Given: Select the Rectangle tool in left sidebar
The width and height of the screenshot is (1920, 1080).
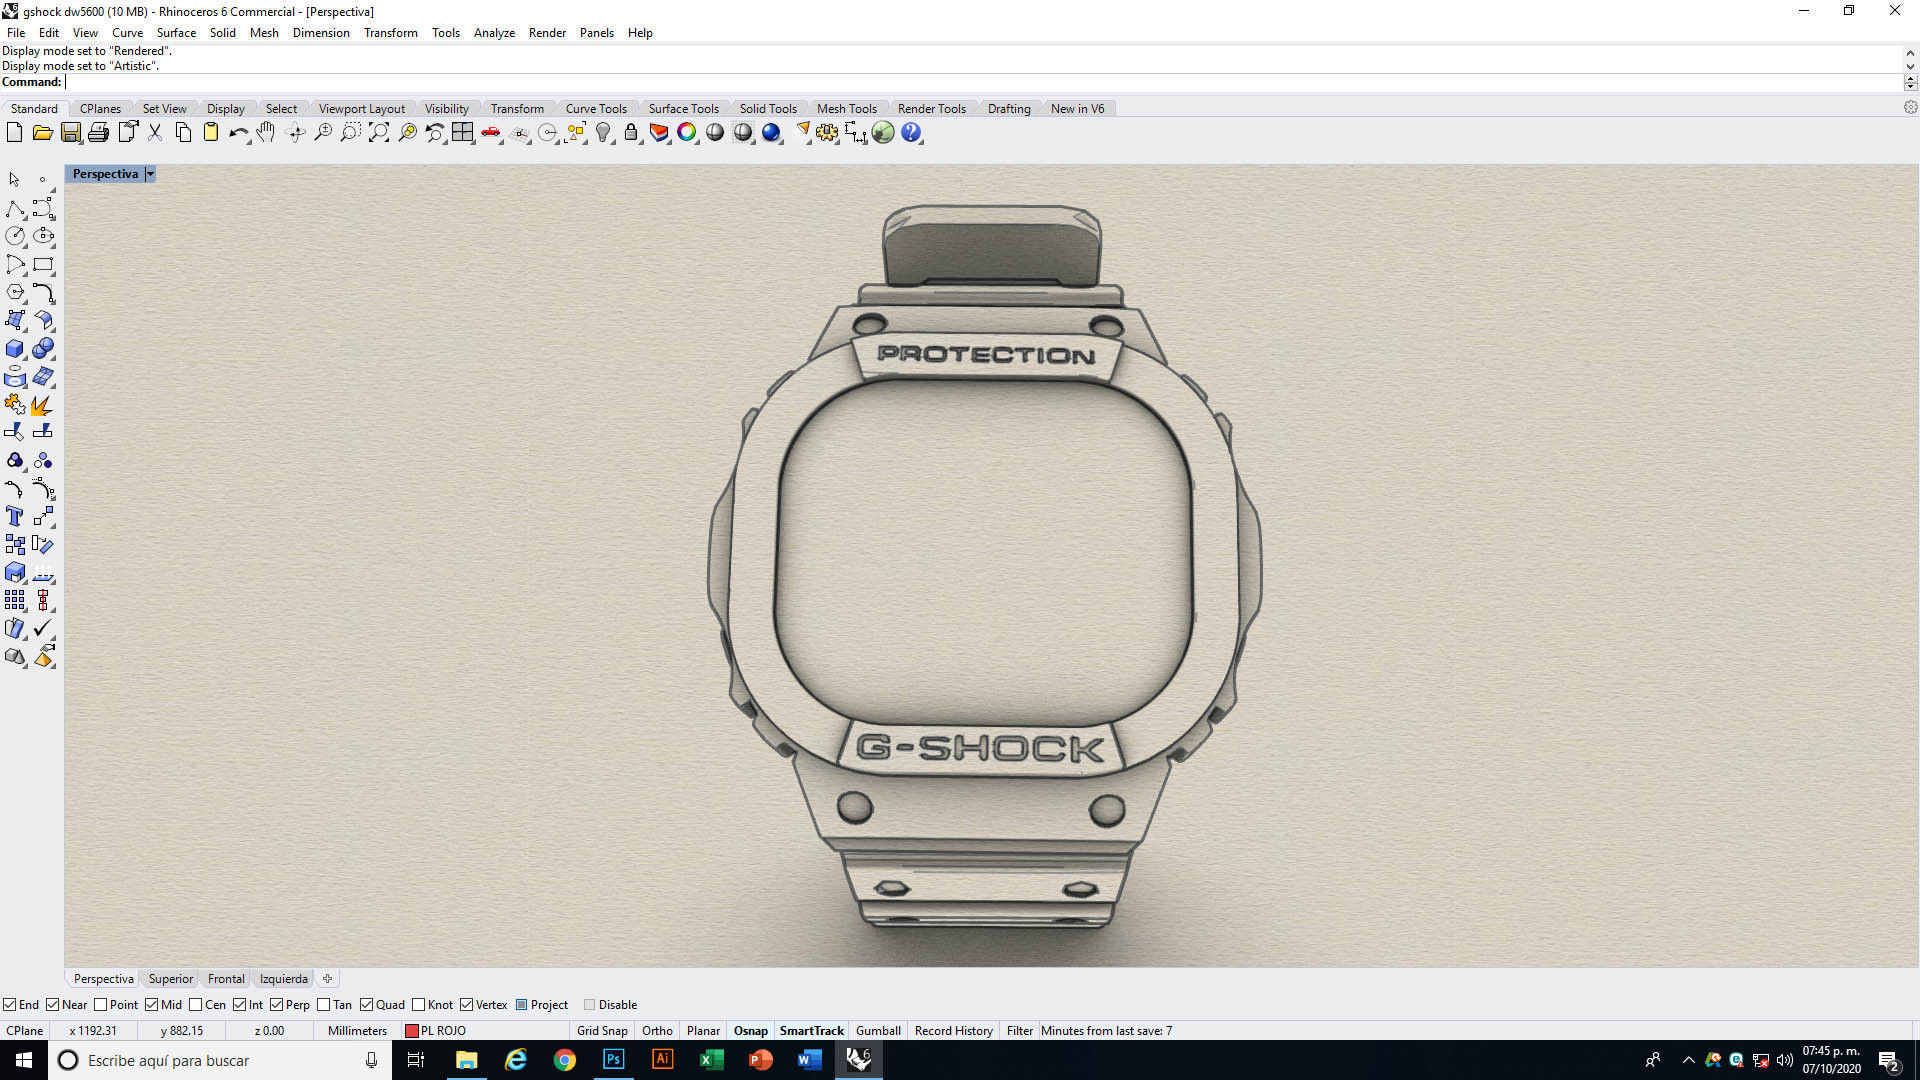Looking at the screenshot, I should (x=43, y=264).
